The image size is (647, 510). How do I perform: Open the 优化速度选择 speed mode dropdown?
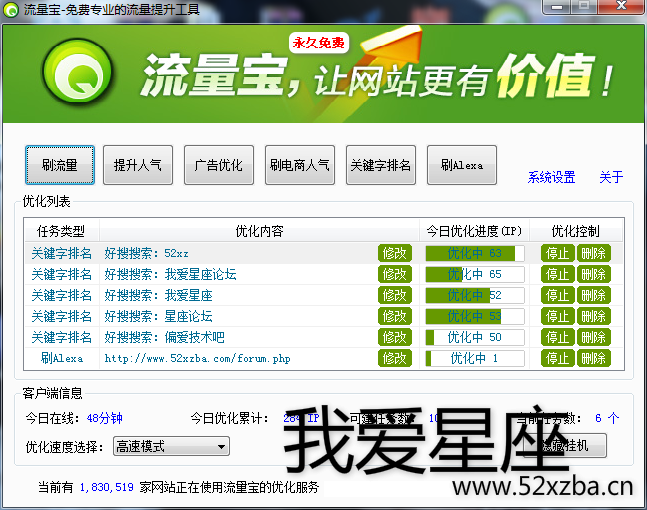point(171,446)
